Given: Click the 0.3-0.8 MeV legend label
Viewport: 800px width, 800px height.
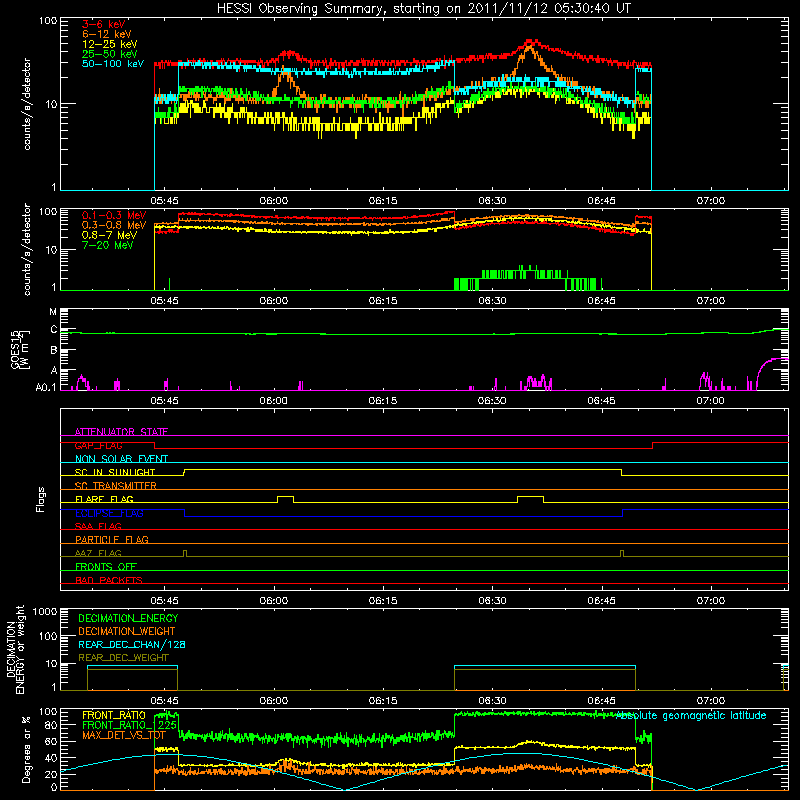Looking at the screenshot, I should tap(114, 225).
